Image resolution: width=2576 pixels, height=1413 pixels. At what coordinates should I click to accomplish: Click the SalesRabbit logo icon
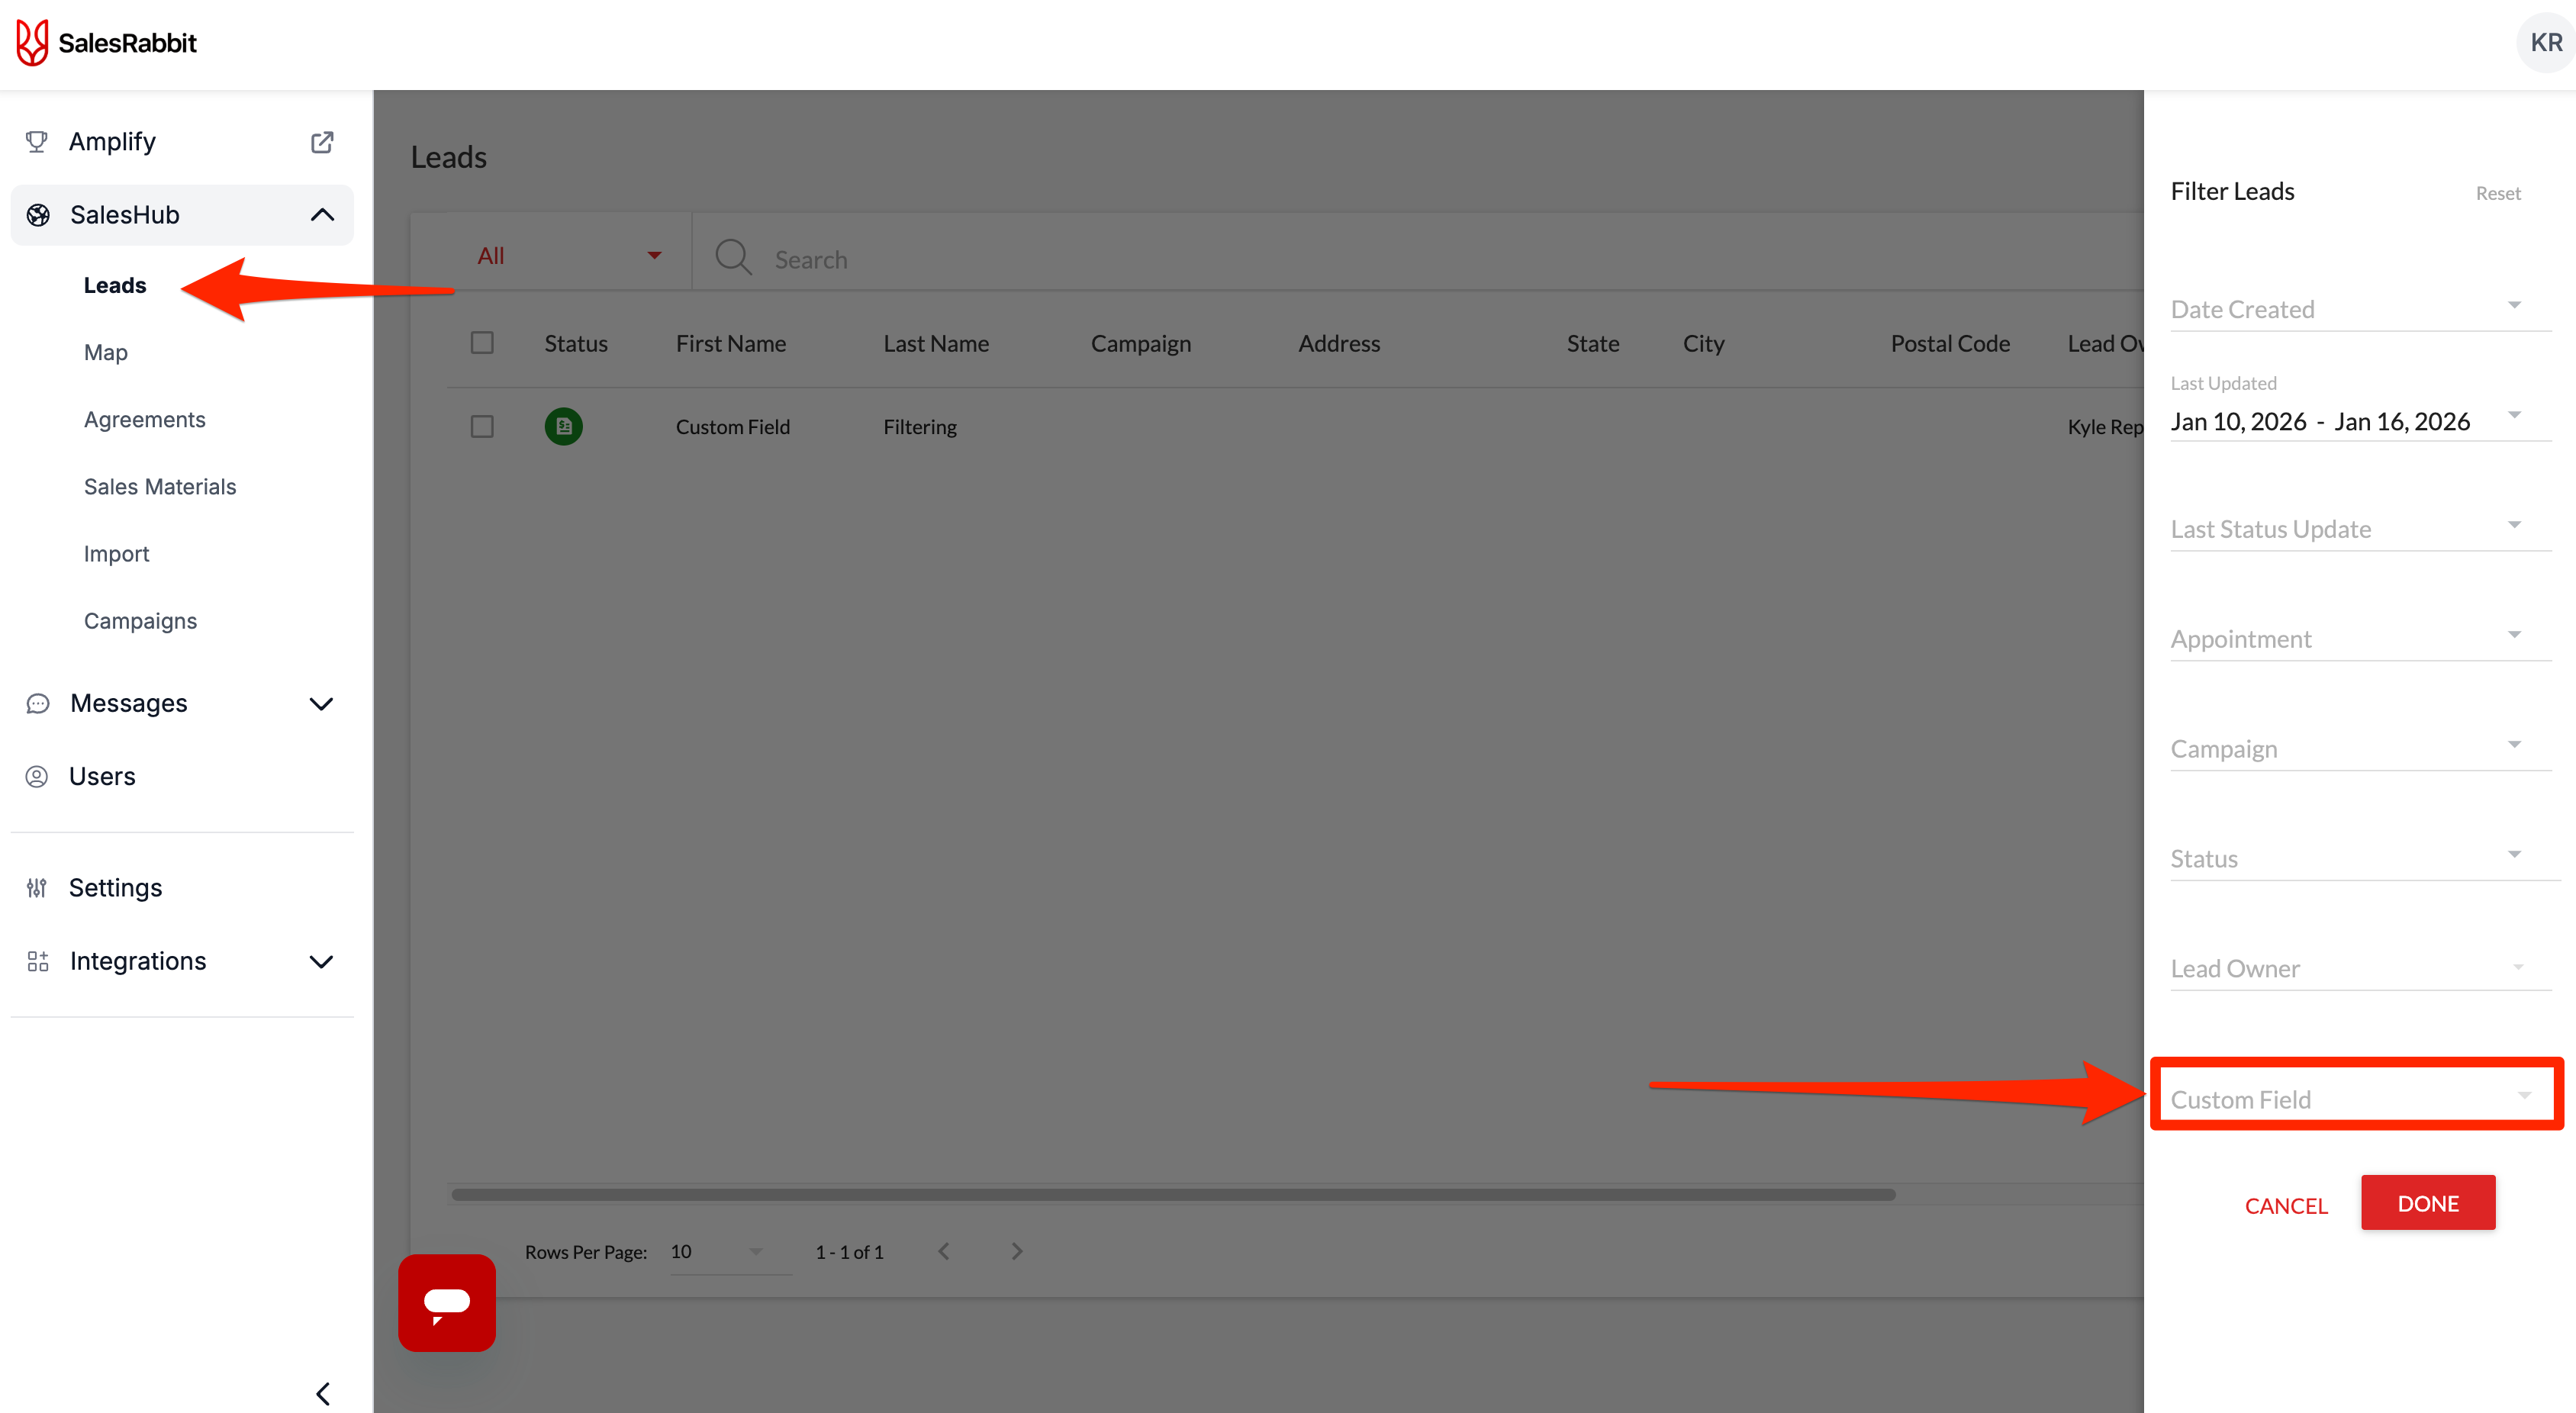[32, 43]
